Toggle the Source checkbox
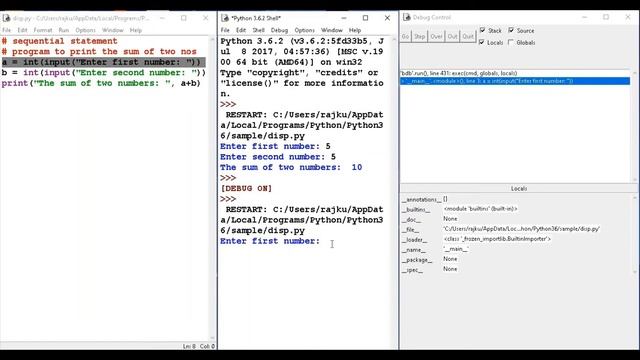 (x=511, y=30)
